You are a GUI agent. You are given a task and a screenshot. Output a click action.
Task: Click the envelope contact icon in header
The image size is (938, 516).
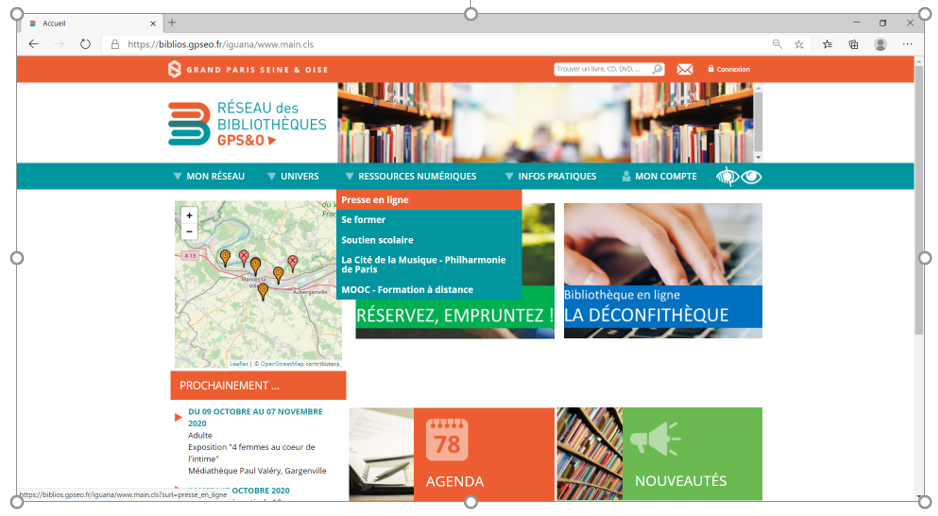coord(684,69)
